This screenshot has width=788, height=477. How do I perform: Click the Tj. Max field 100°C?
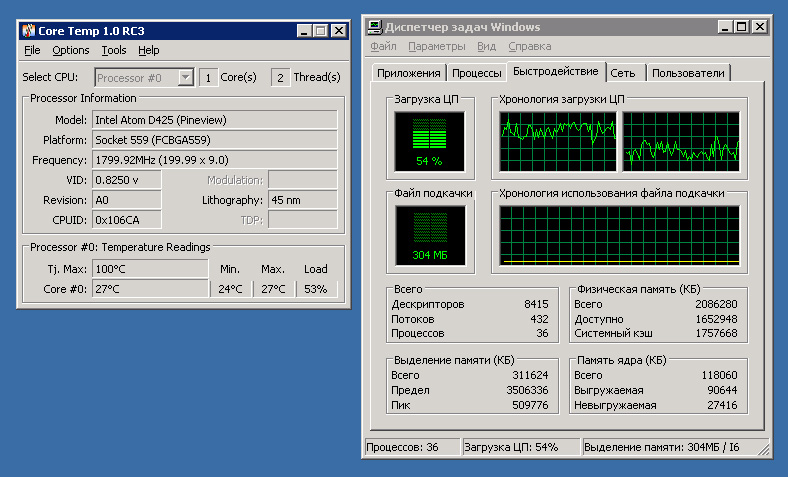[x=150, y=269]
